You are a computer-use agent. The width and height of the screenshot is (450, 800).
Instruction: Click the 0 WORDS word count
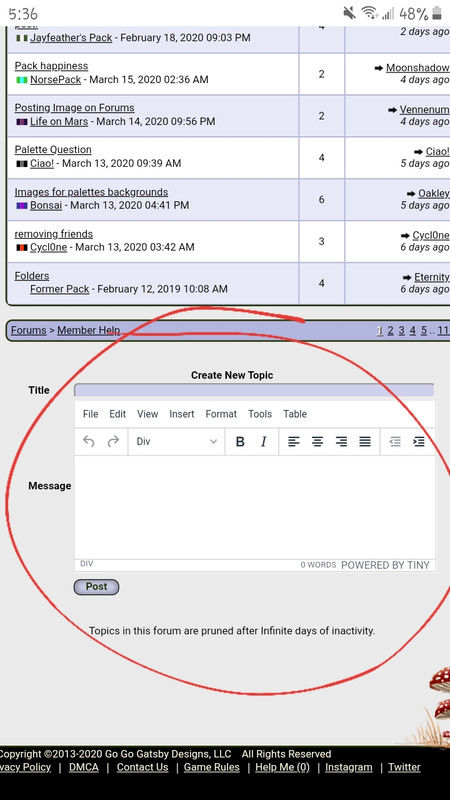pyautogui.click(x=318, y=565)
